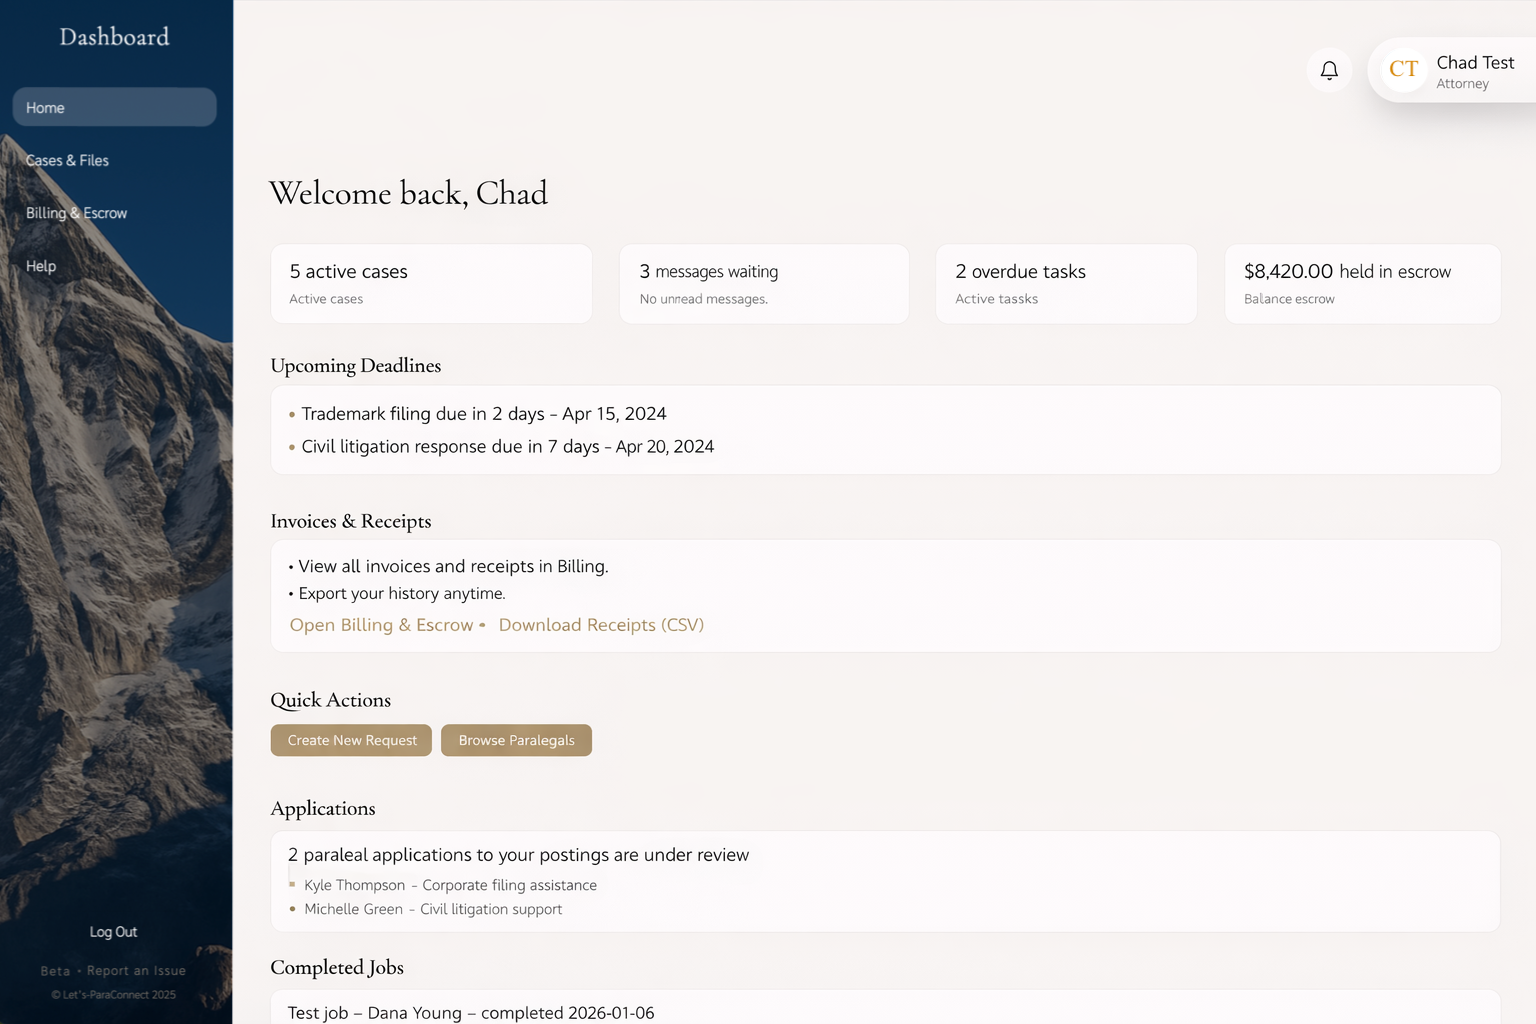This screenshot has width=1536, height=1024.
Task: Click the CT avatar for Chad Test
Action: (1403, 70)
